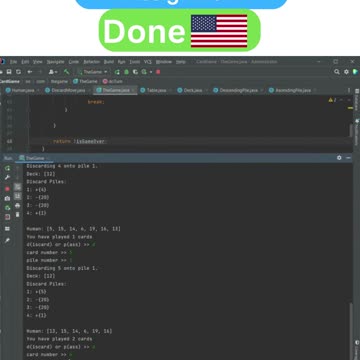Screen dimensions: 360x360
Task: Click the doTurn method breadcrumb
Action: click(112, 81)
